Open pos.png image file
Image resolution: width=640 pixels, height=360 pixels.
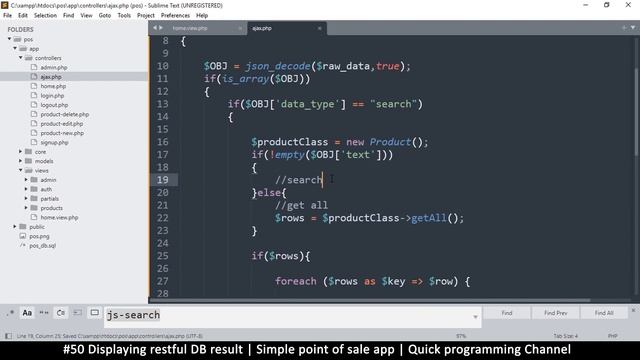click(39, 236)
